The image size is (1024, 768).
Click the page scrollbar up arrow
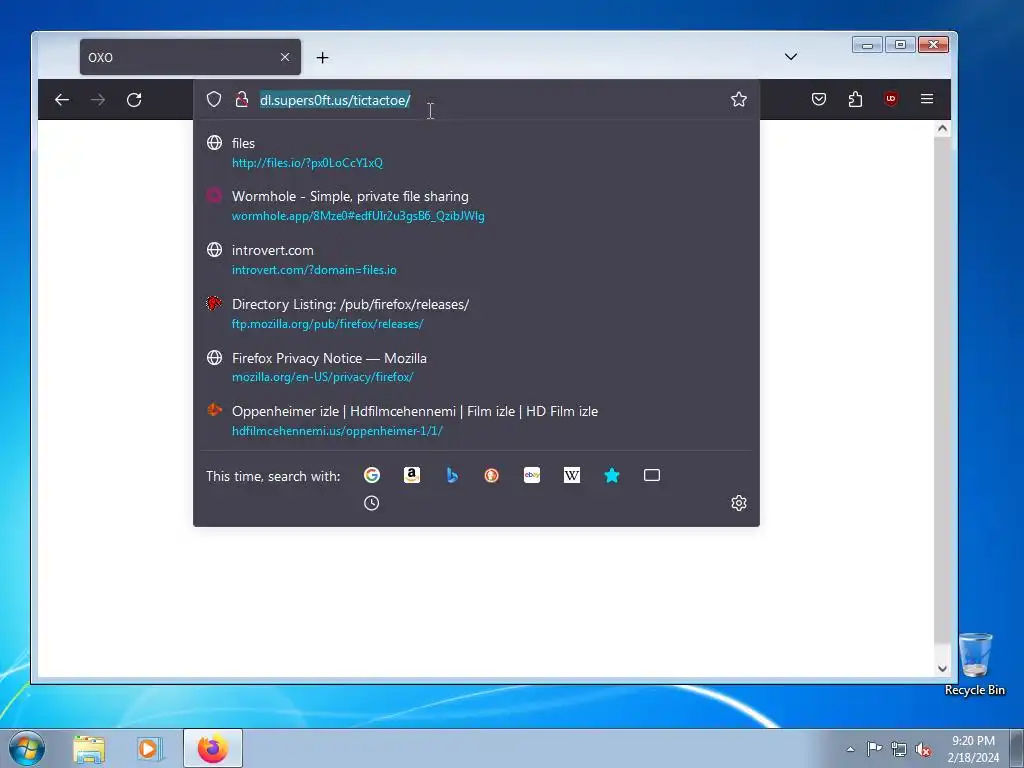point(942,129)
